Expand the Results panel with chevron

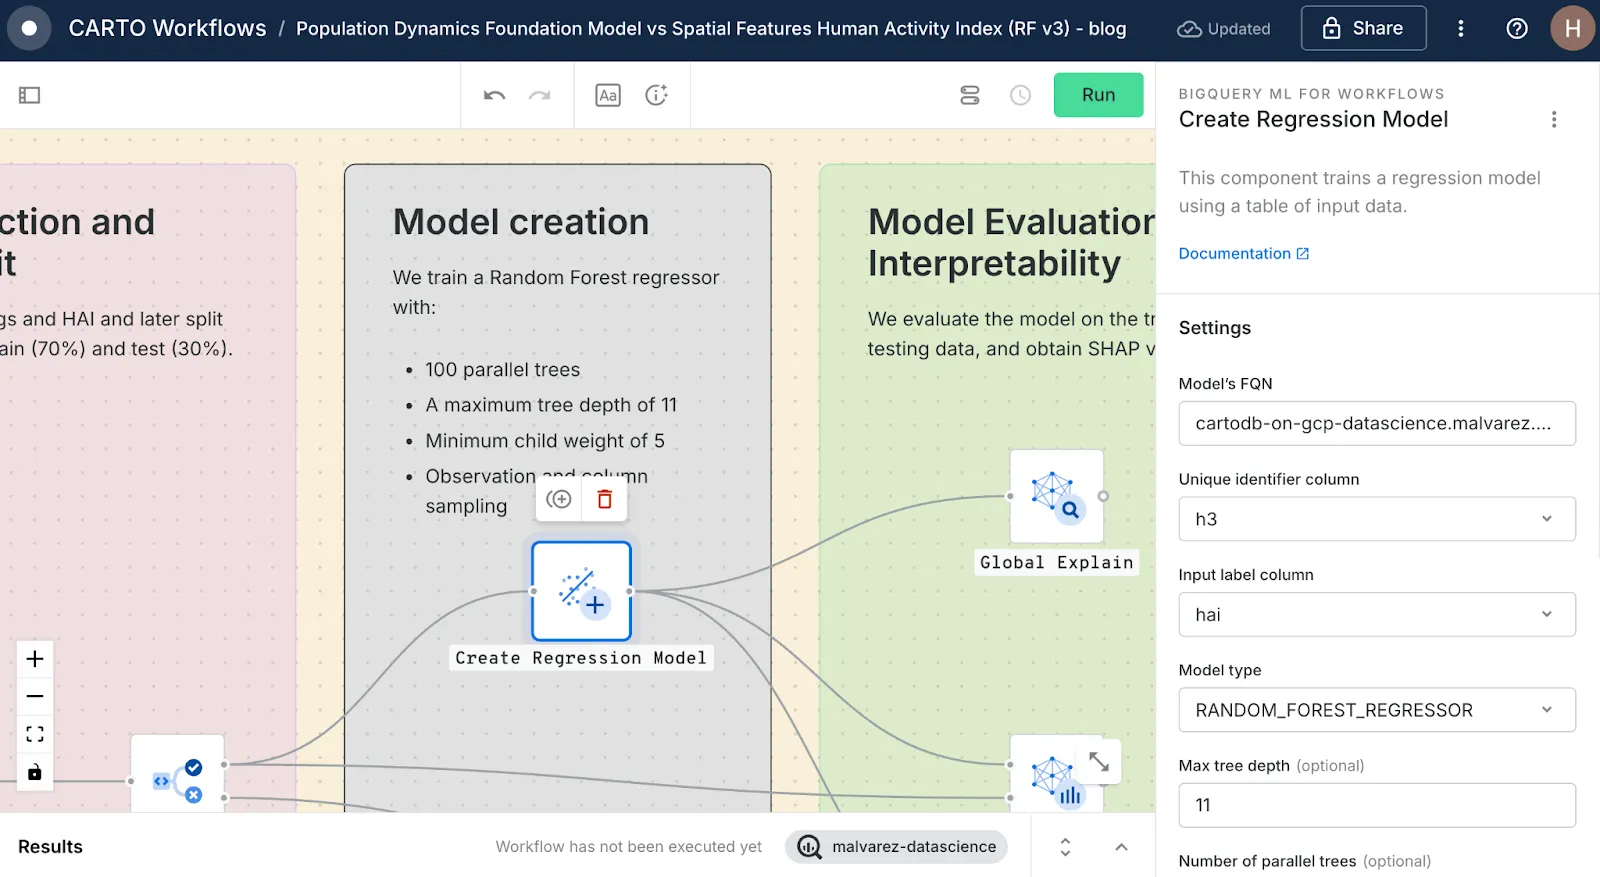point(1121,847)
